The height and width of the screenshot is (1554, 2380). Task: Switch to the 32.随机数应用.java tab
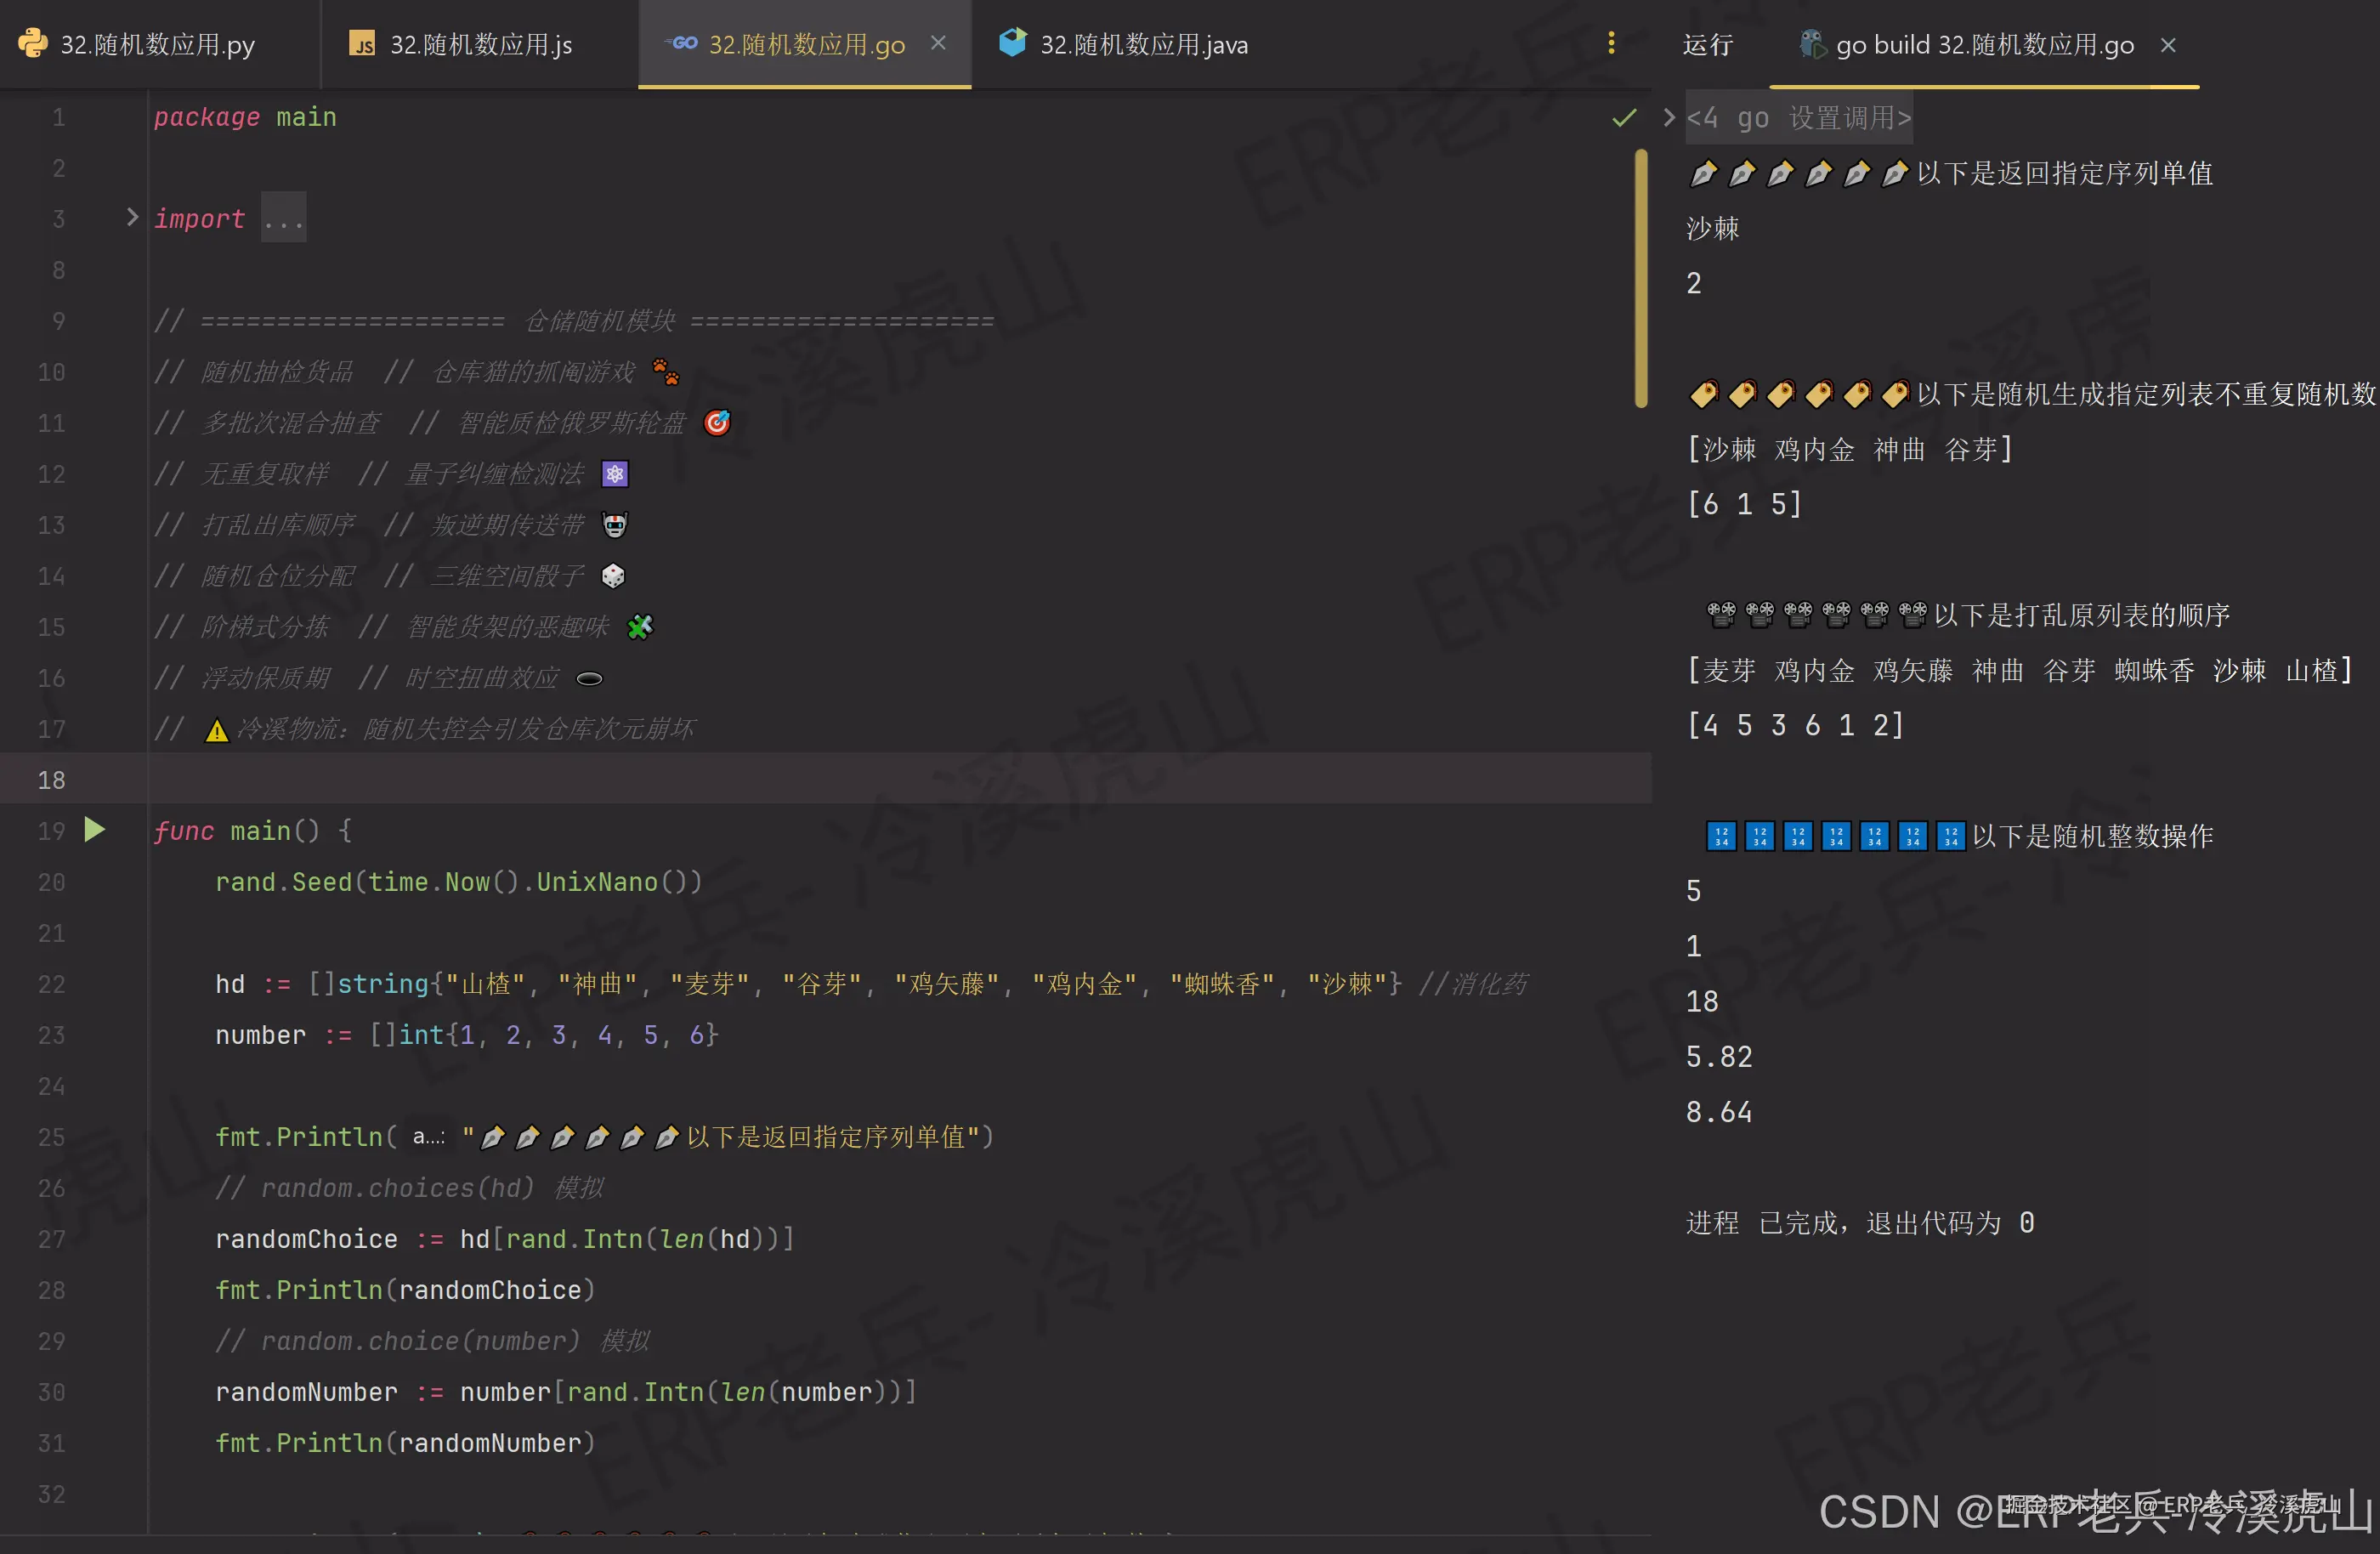point(1143,45)
